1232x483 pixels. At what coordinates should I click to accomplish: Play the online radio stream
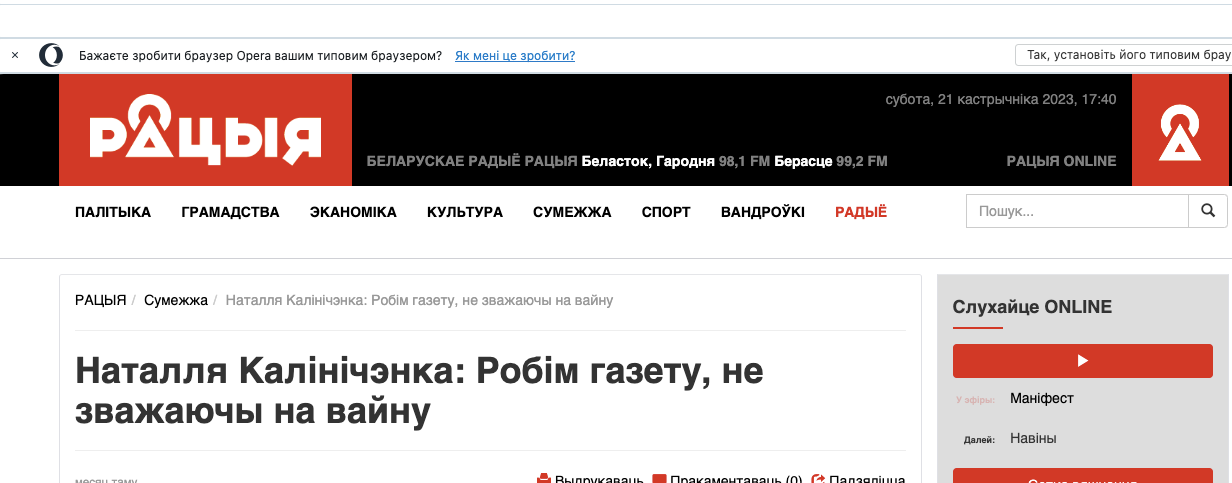point(1083,361)
